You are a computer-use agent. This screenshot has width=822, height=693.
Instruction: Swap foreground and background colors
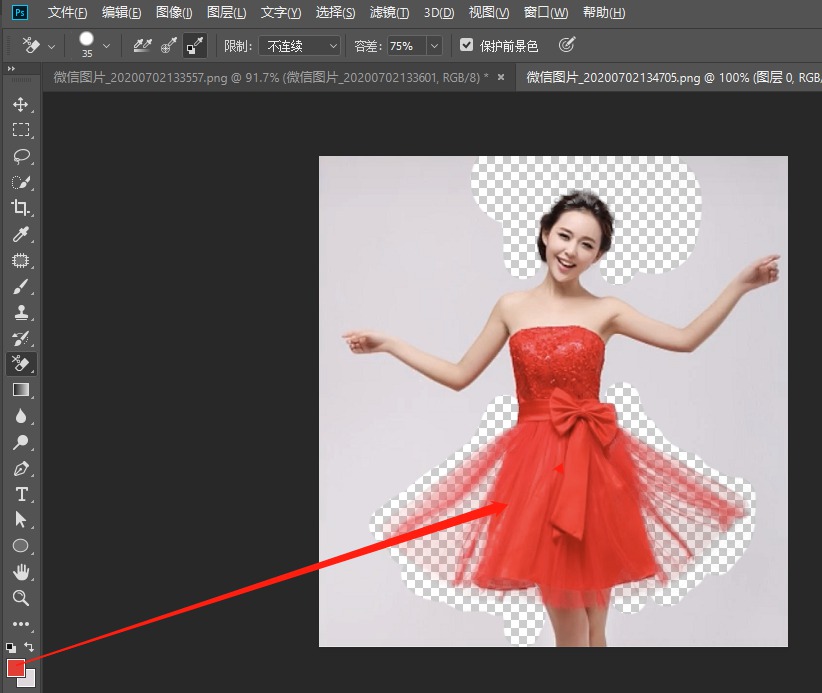30,648
